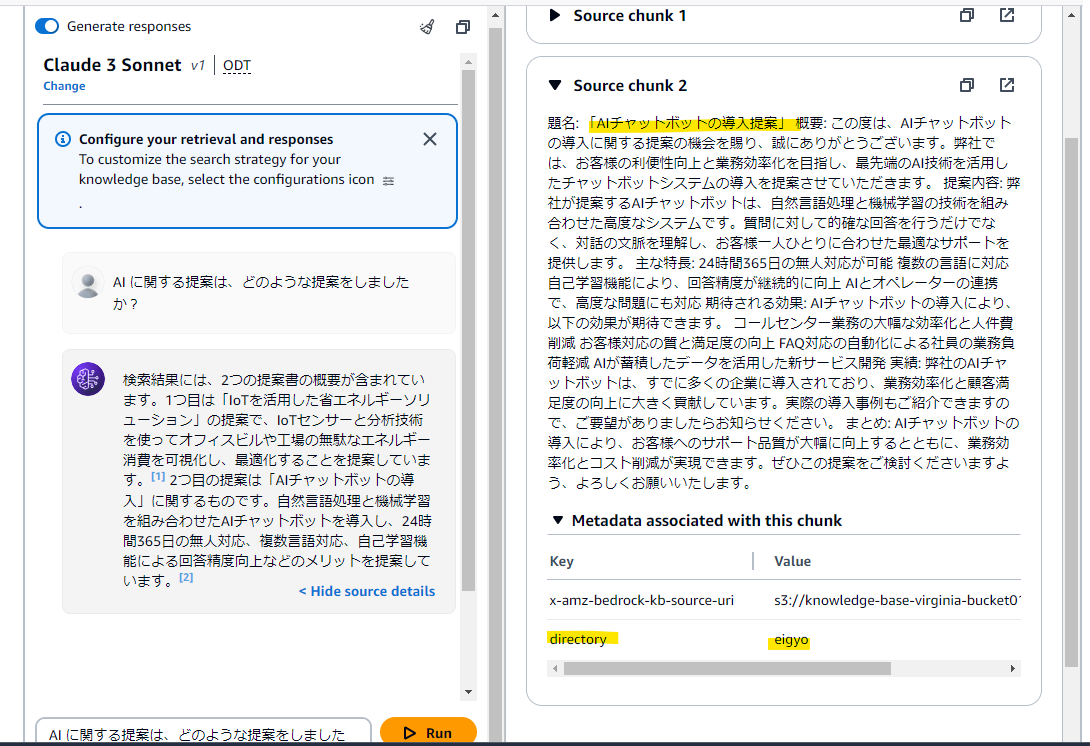Screen dimensions: 1090x746
Task: Click citation [2] in the response
Action: coord(186,578)
